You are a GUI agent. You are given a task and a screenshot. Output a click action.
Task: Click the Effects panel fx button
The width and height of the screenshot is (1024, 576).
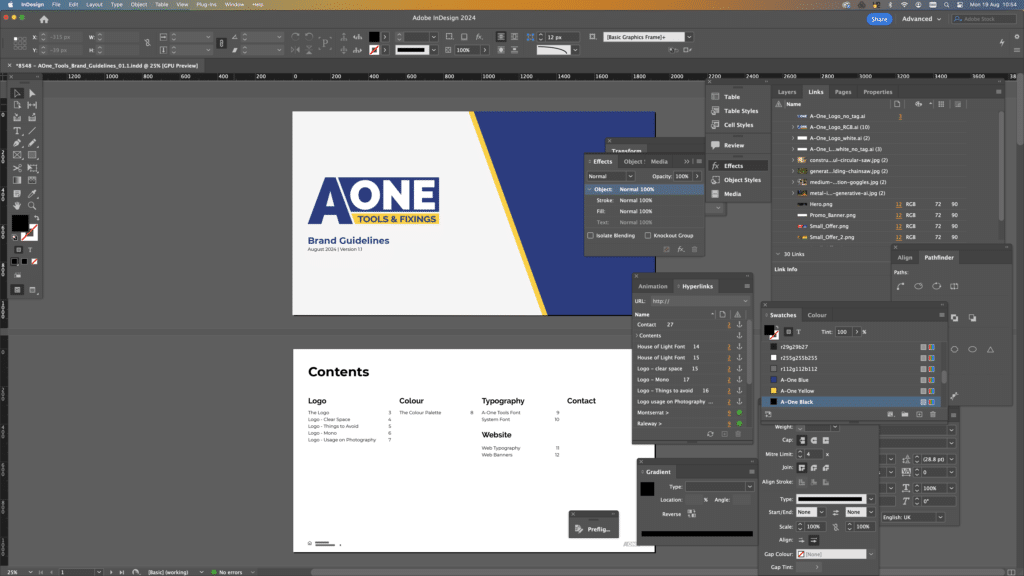pyautogui.click(x=680, y=249)
